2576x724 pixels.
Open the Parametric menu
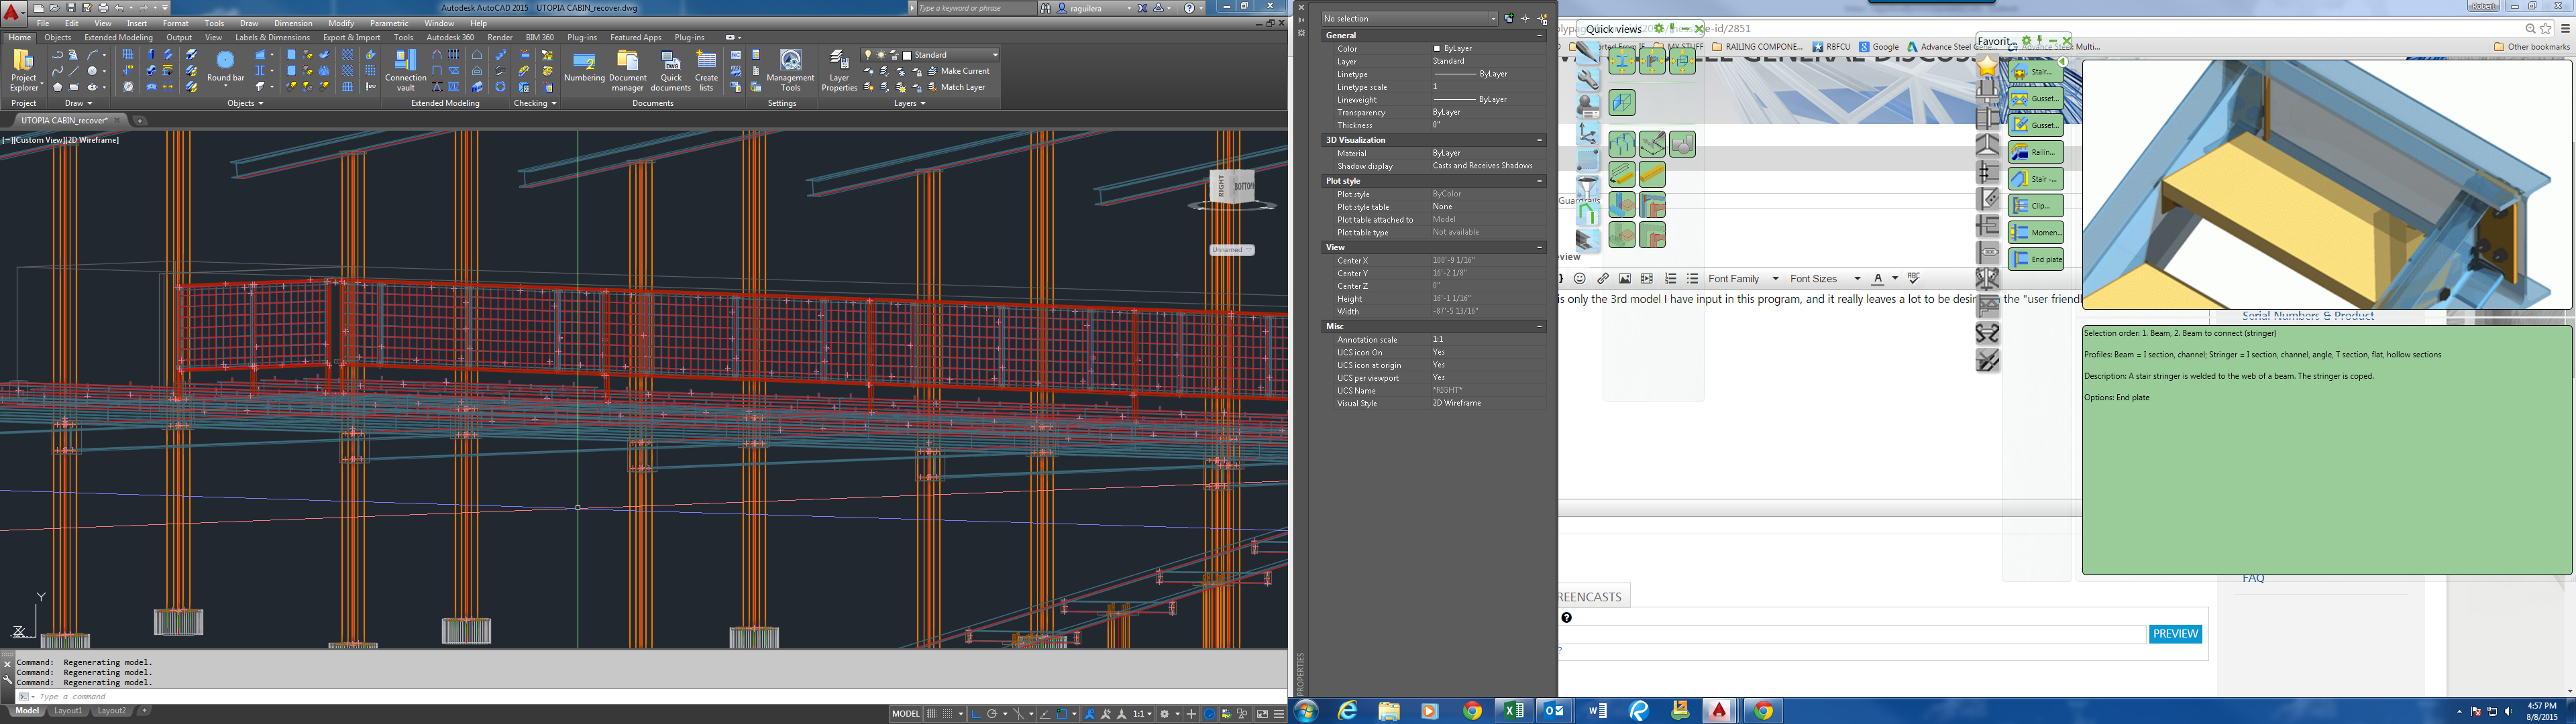pyautogui.click(x=388, y=23)
